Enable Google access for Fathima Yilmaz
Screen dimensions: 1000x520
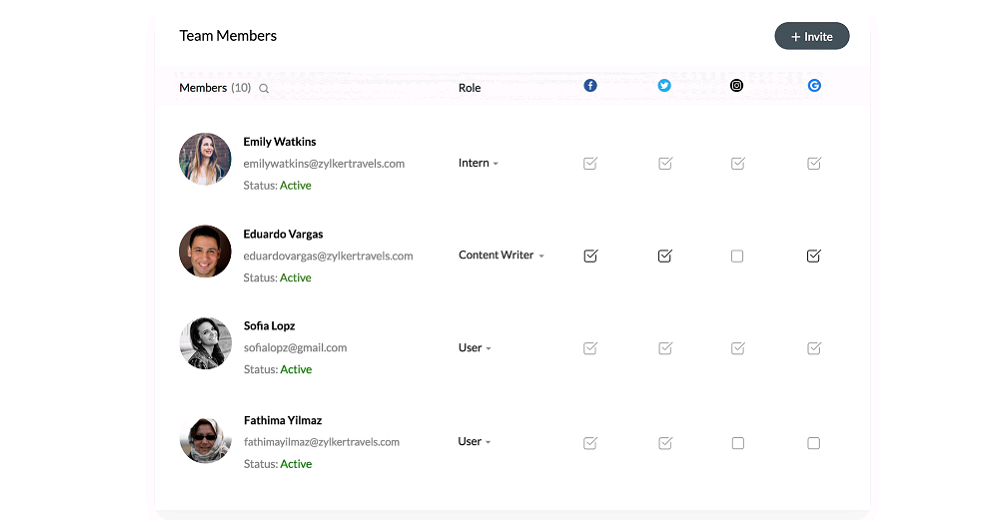point(813,443)
